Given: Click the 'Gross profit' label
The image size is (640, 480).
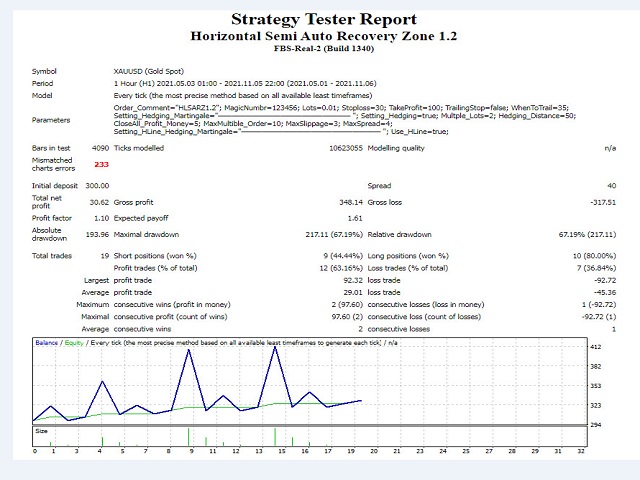Looking at the screenshot, I should [133, 202].
